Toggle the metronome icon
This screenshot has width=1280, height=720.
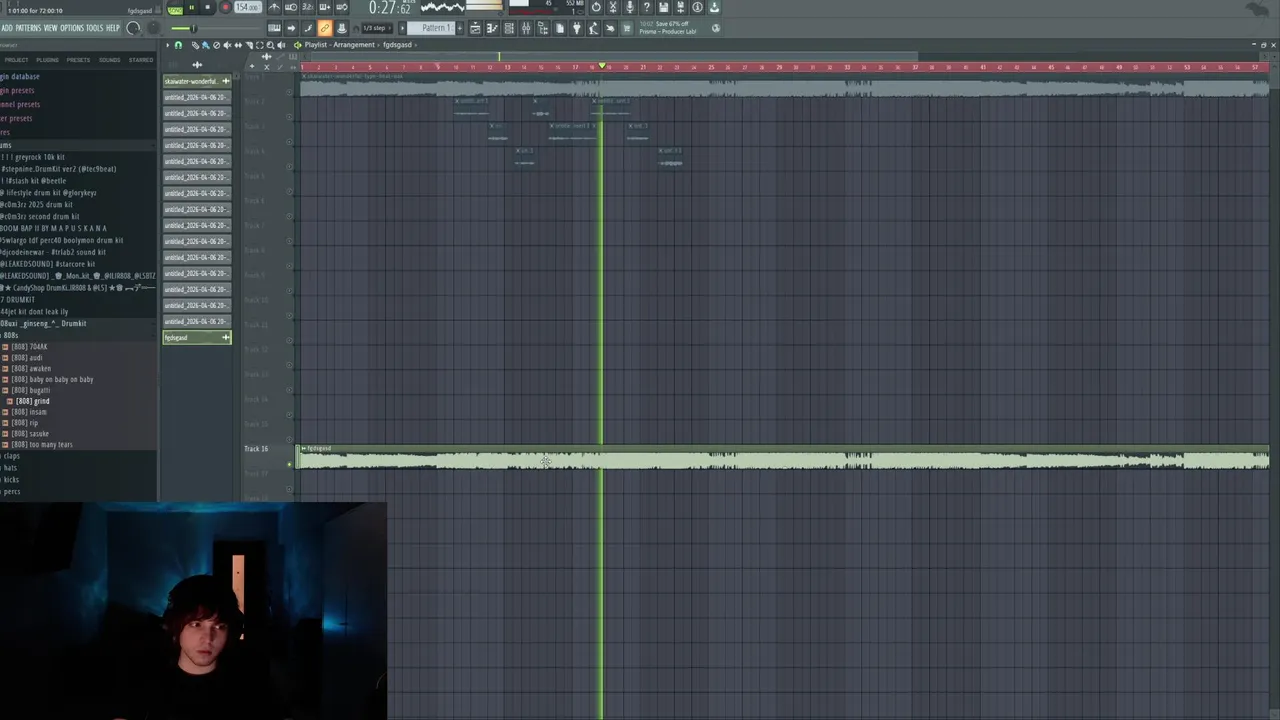point(274,7)
